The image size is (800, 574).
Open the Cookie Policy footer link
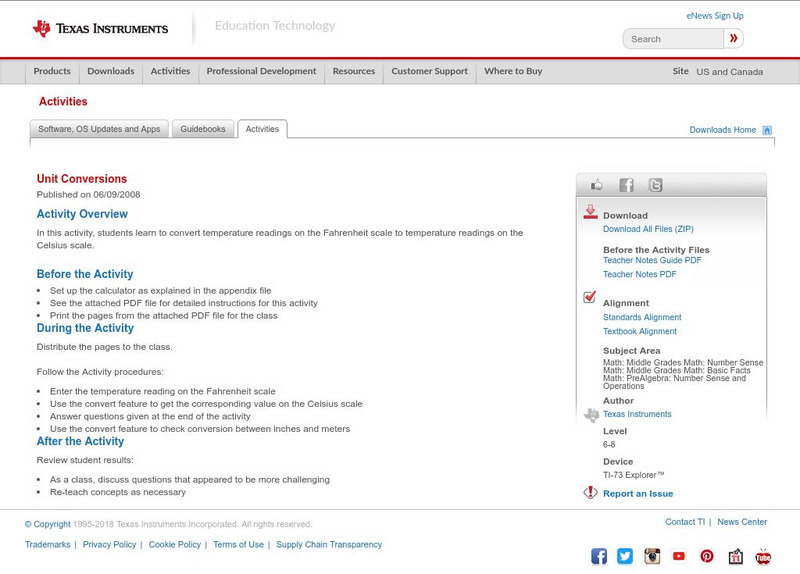coord(174,544)
